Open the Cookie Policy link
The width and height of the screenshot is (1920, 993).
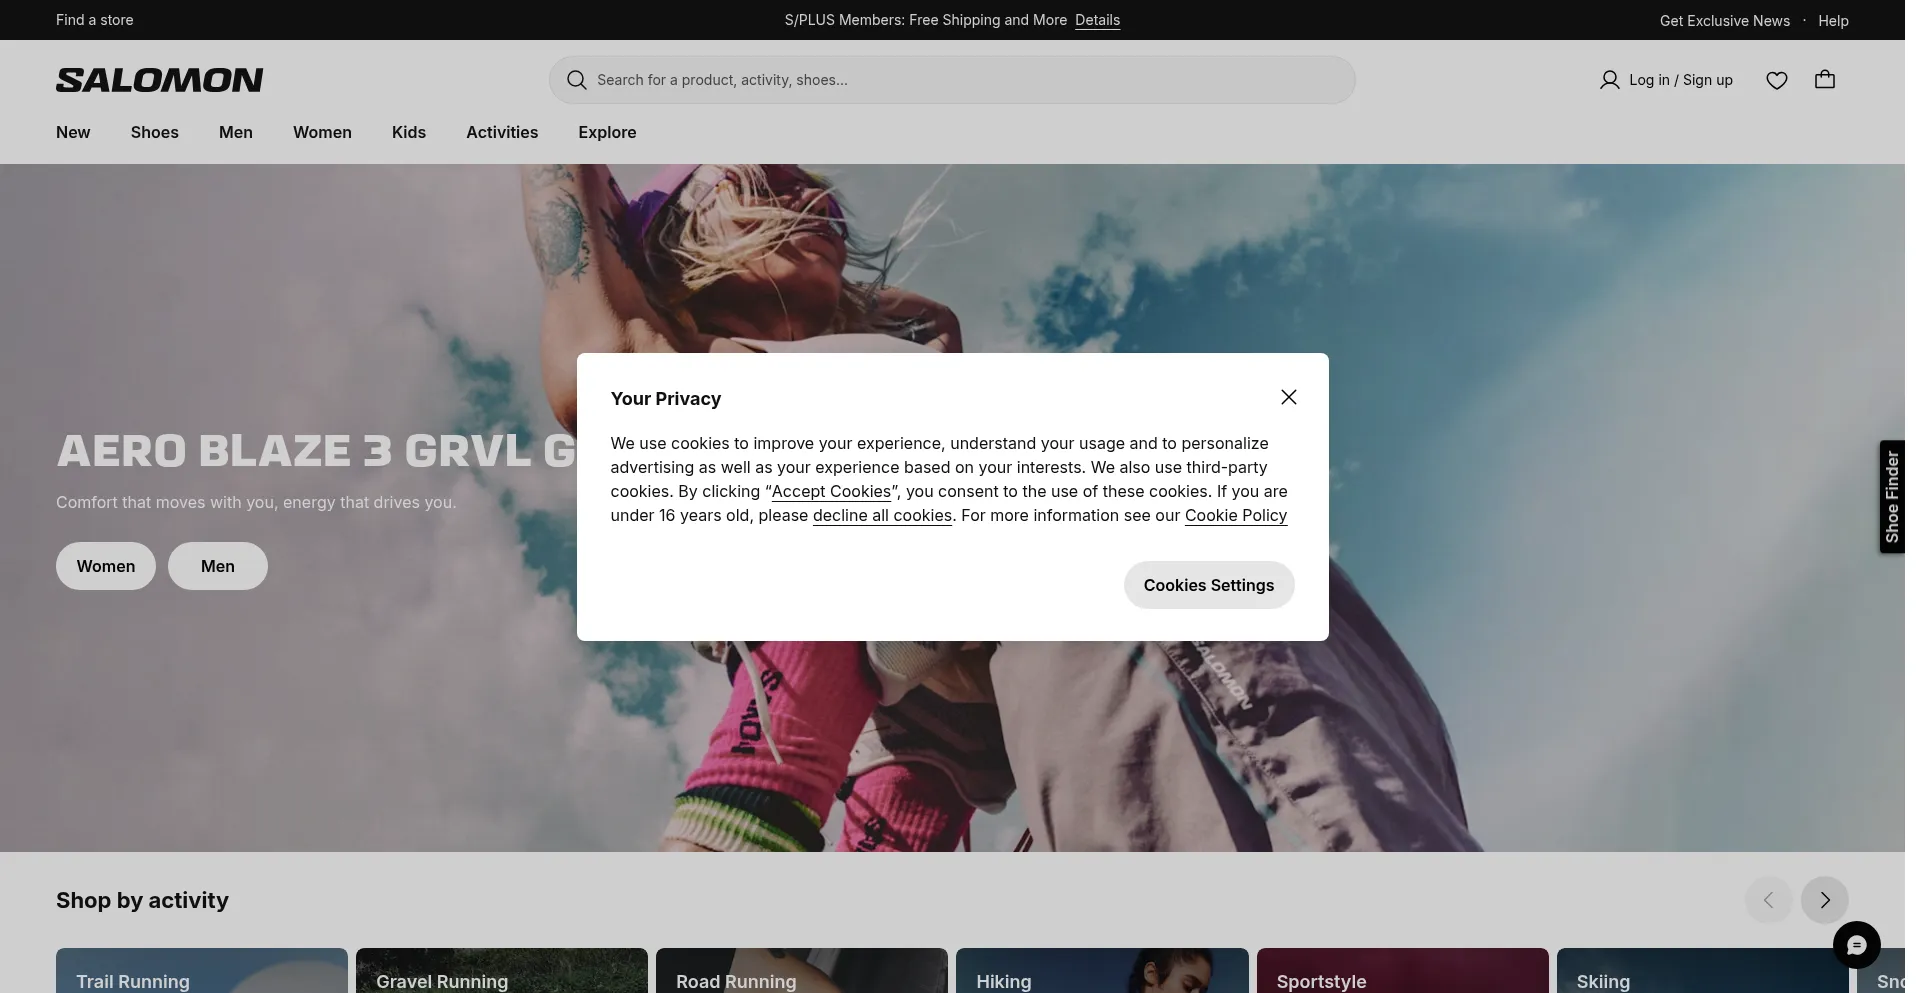pyautogui.click(x=1236, y=515)
